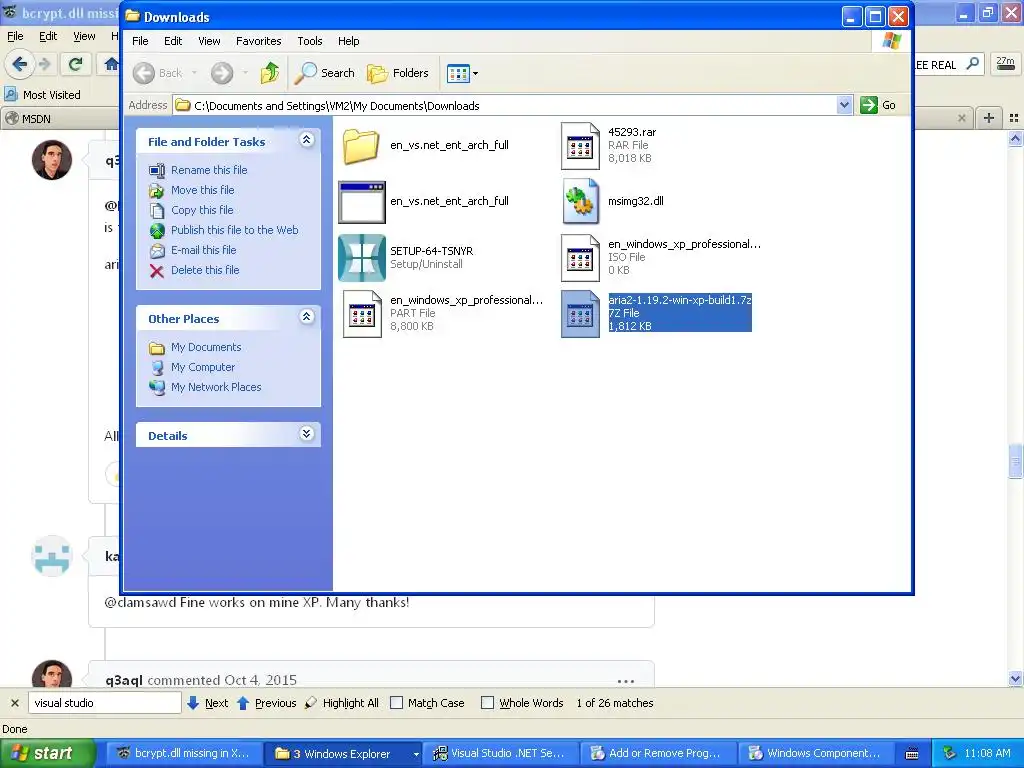Open the Edit menu in Downloads window
Screen dimensions: 1024x768
173,41
